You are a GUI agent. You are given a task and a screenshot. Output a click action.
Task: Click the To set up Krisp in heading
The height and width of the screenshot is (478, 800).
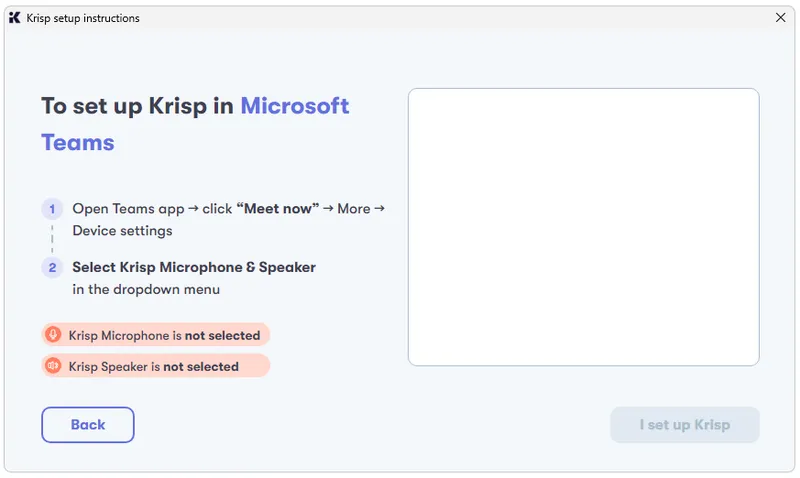point(137,106)
